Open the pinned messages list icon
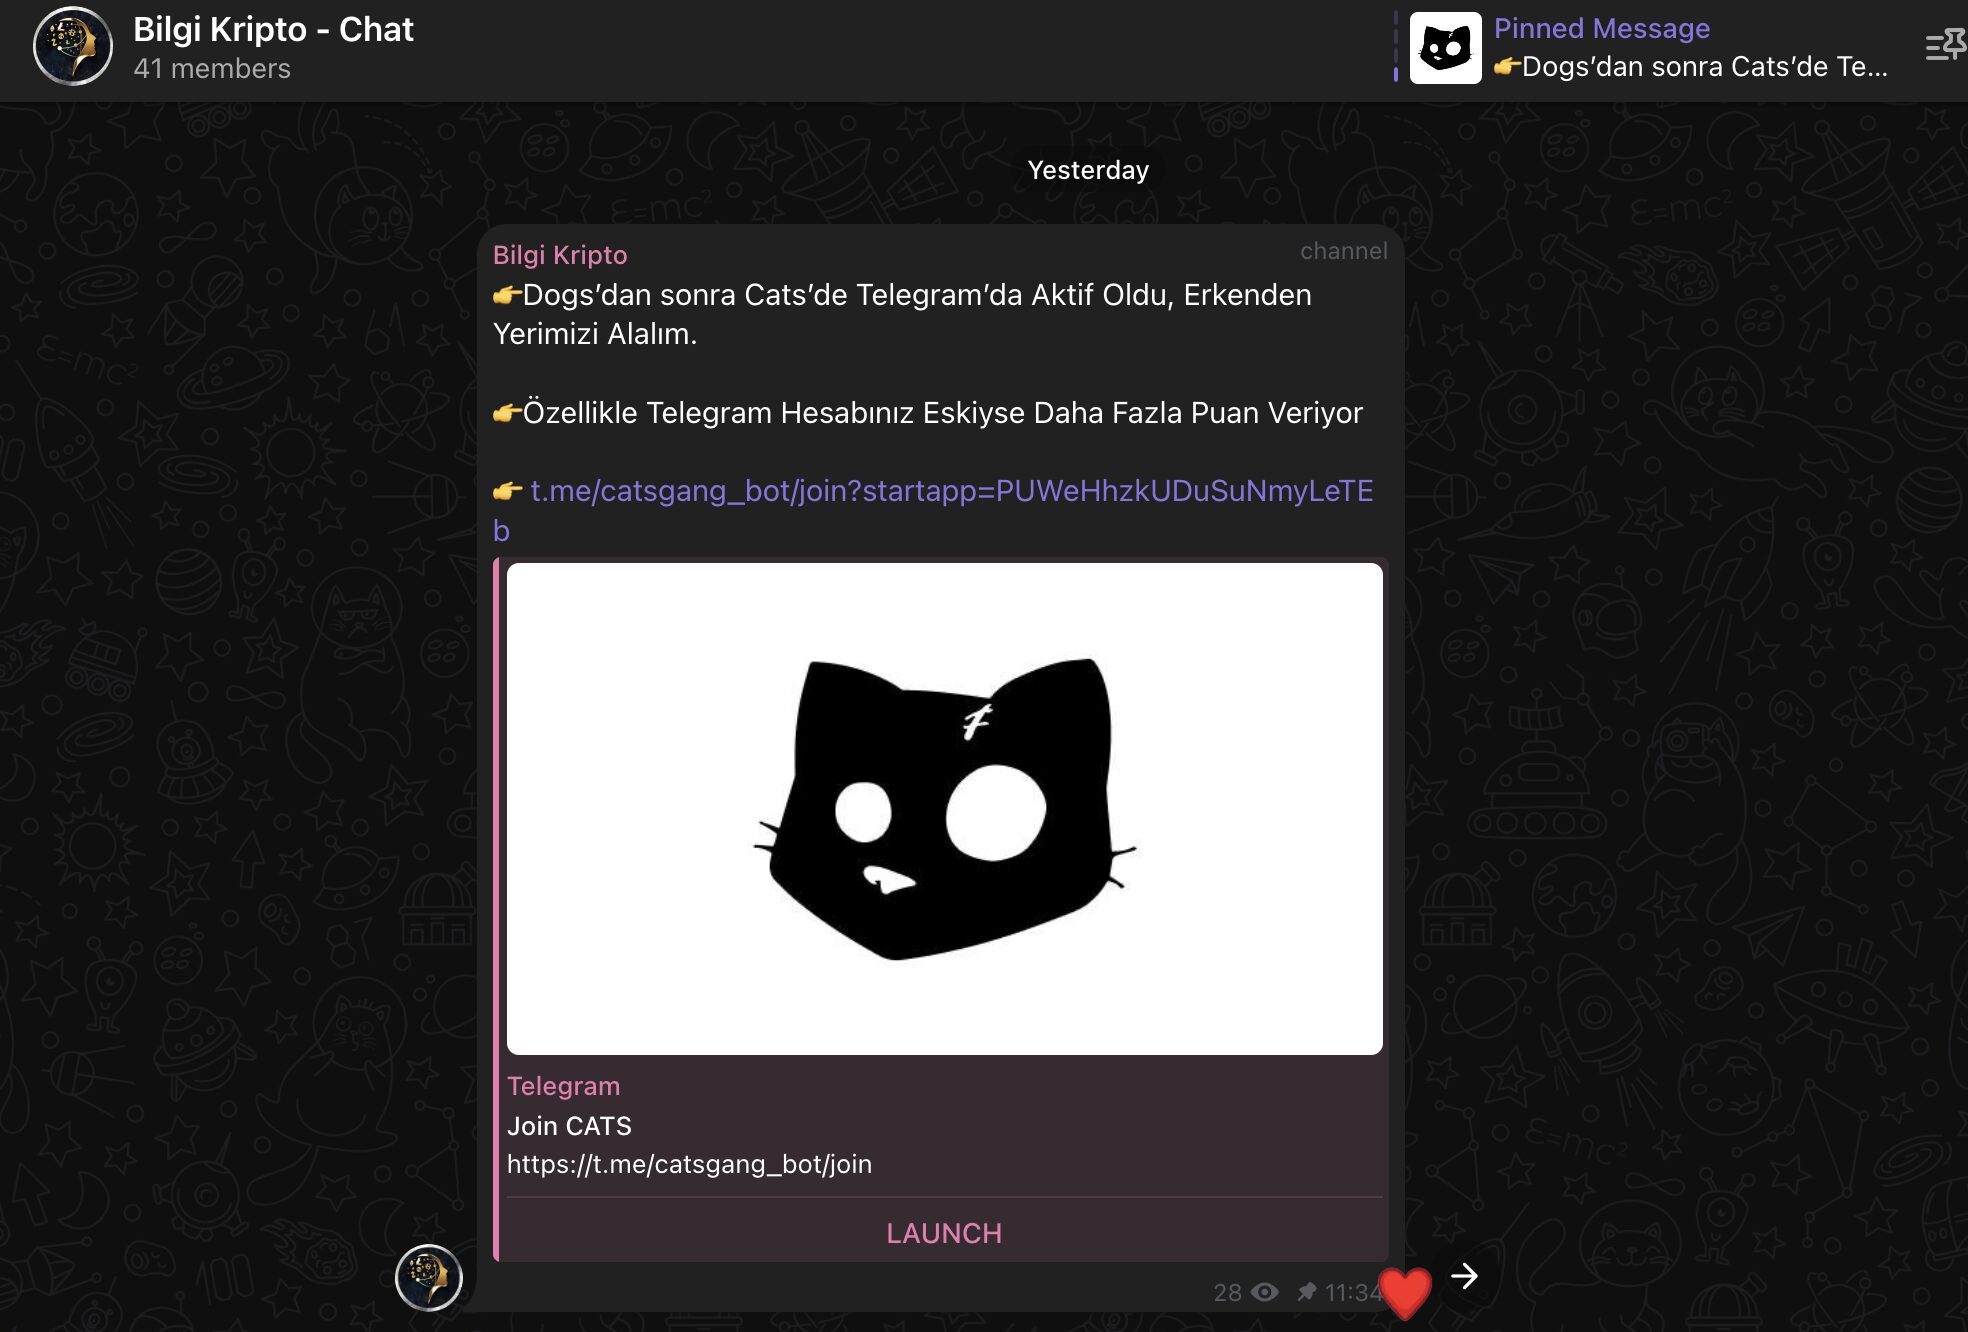The image size is (1968, 1332). 1945,45
